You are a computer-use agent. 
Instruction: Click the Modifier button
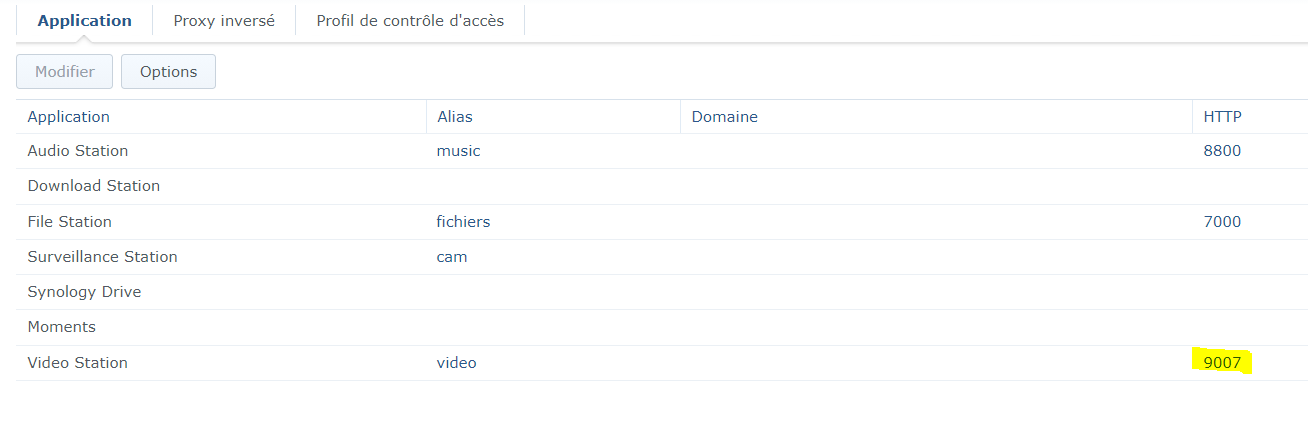coord(65,72)
